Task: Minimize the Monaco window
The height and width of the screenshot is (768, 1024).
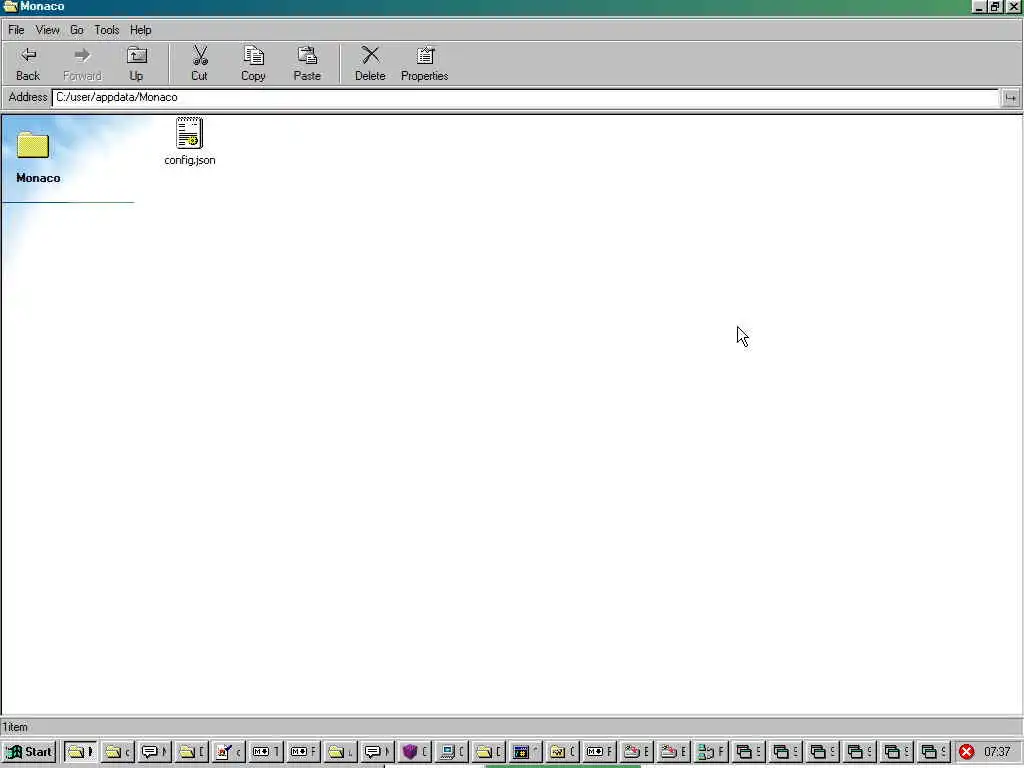Action: tap(978, 7)
